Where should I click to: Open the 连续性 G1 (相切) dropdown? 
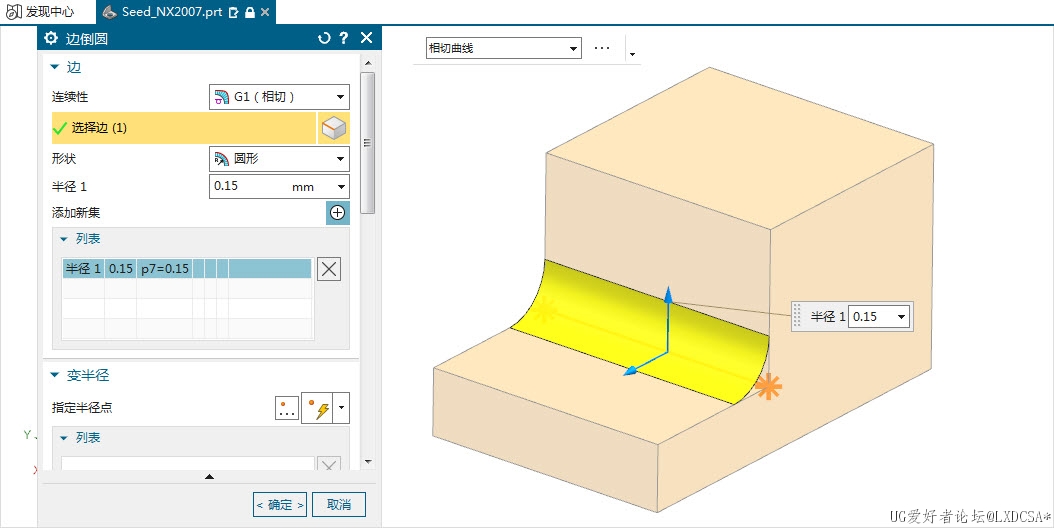(x=279, y=97)
